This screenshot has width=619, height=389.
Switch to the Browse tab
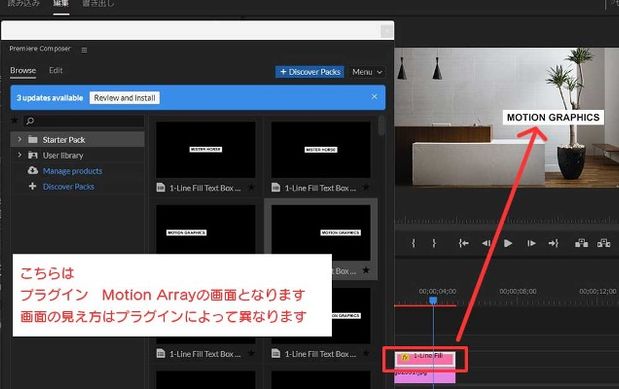(x=23, y=71)
